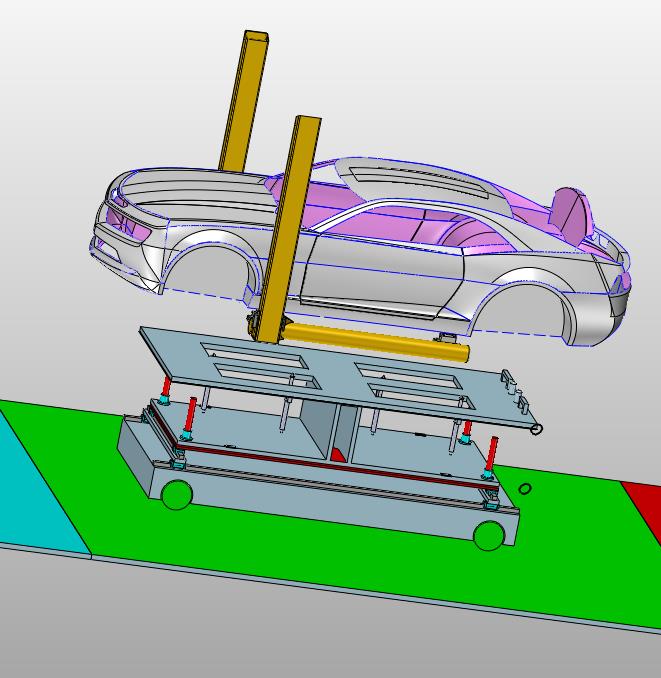Select the red wedge inside the center pillar
Screen dimensions: 661x678
click(x=338, y=455)
